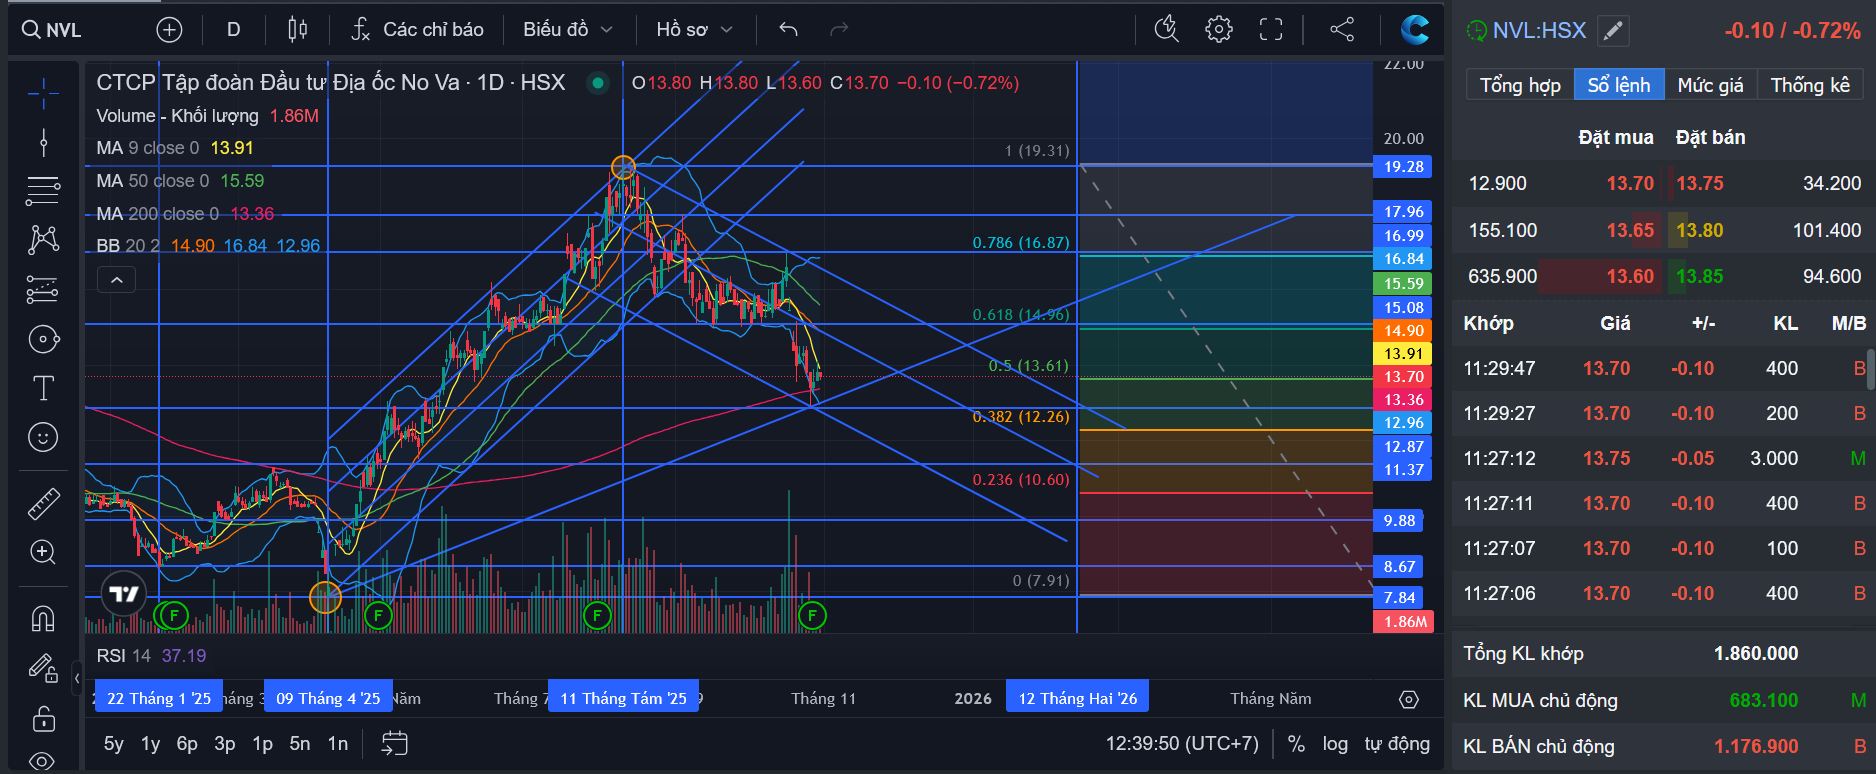Select the 1p time range

click(x=262, y=744)
